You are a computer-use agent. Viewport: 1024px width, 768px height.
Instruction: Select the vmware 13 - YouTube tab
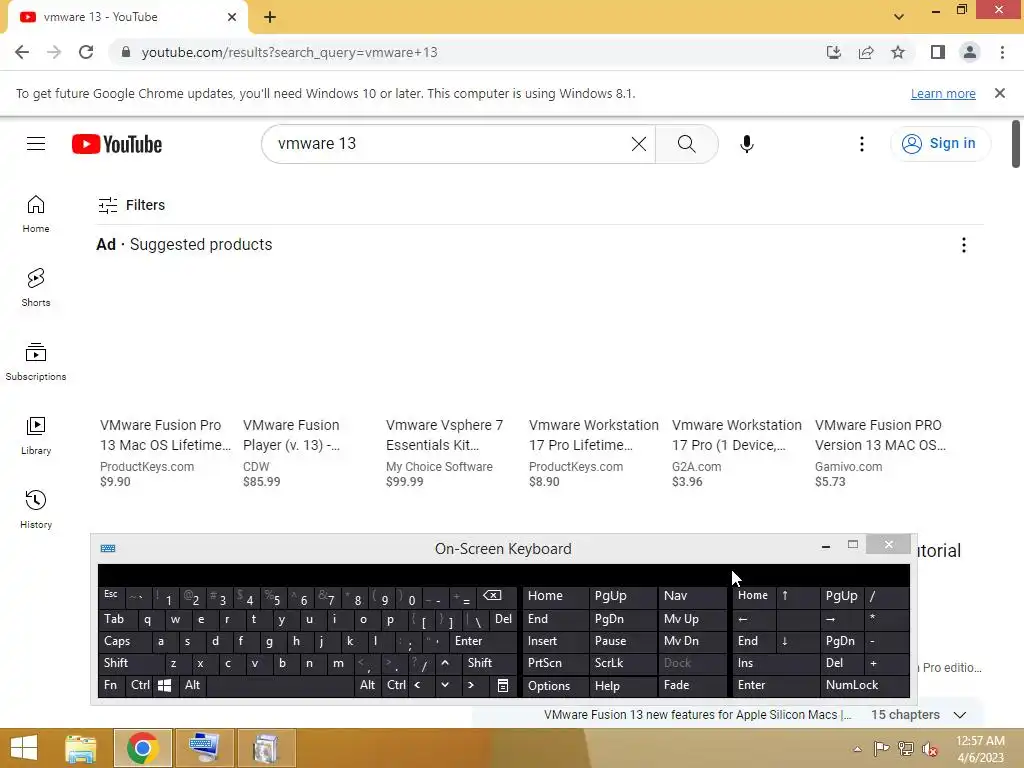[x=127, y=17]
